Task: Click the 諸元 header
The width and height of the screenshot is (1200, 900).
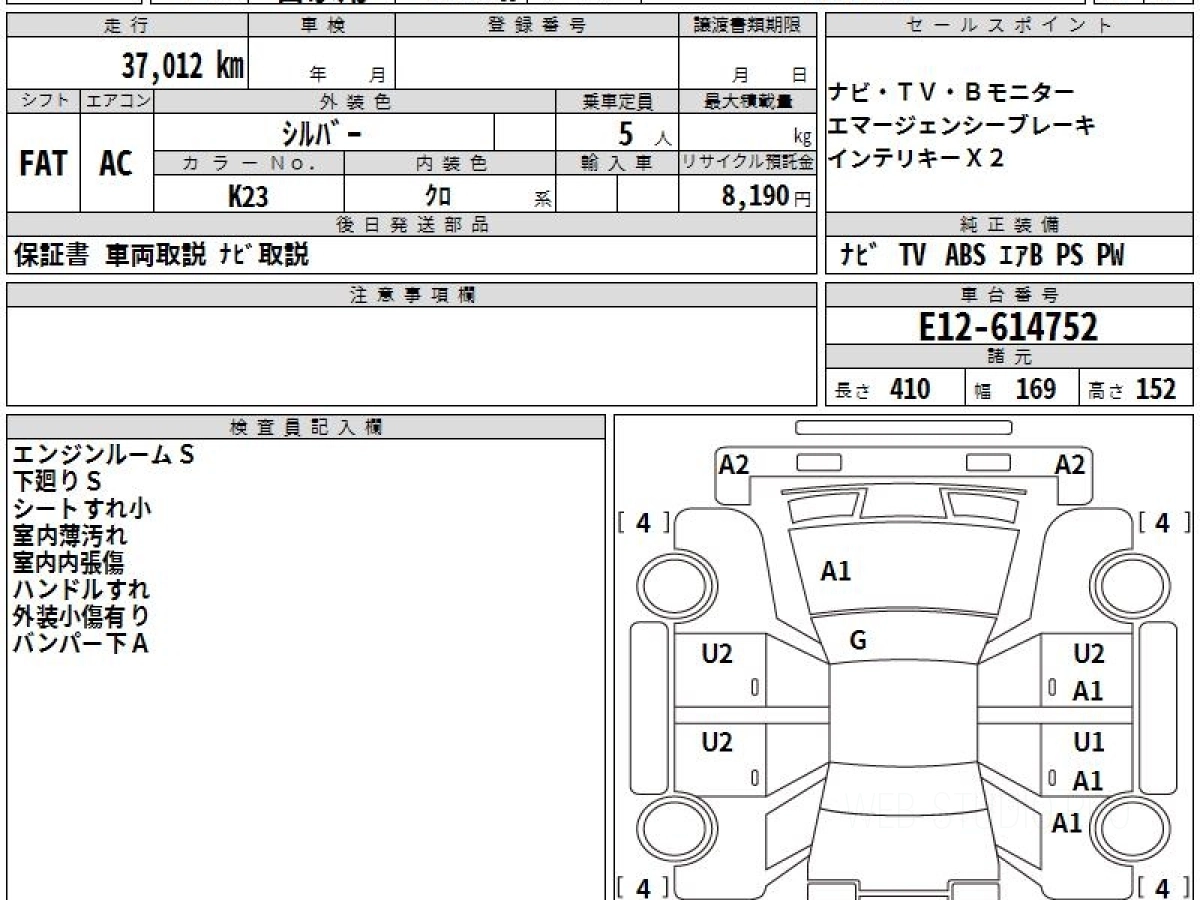Action: point(1010,358)
